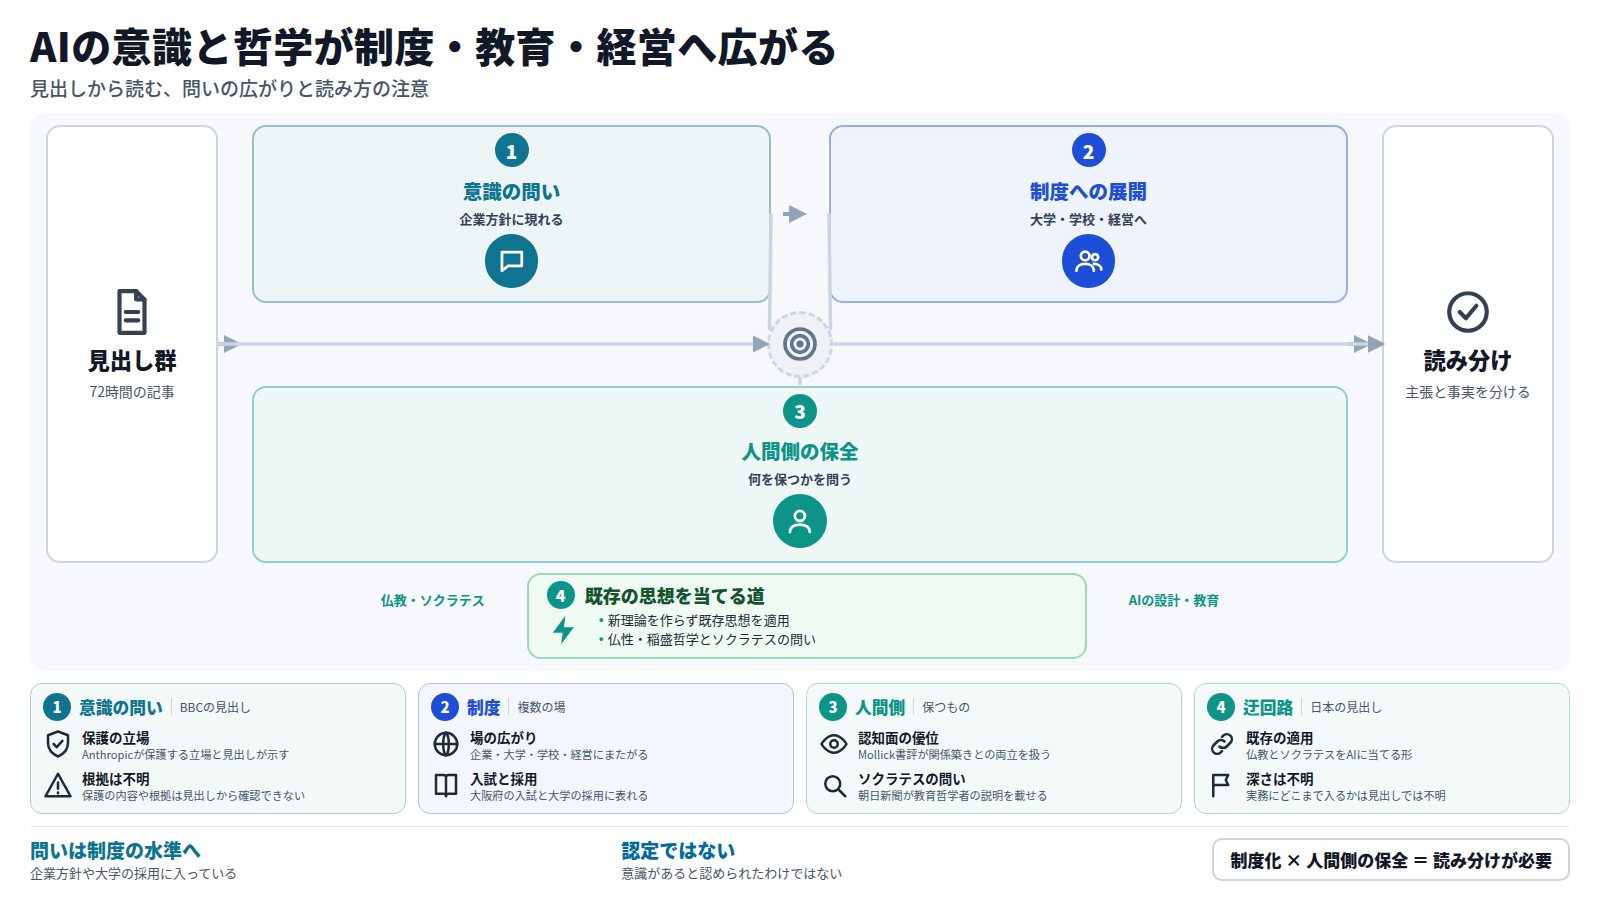
Task: Click the chain link icon next to 既存の適用
Action: pos(1222,744)
